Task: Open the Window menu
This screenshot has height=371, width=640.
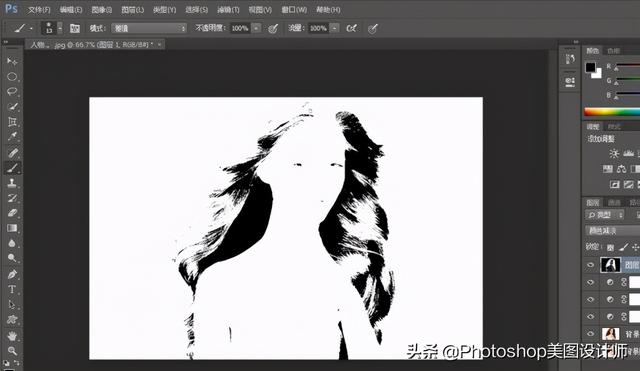Action: 294,10
